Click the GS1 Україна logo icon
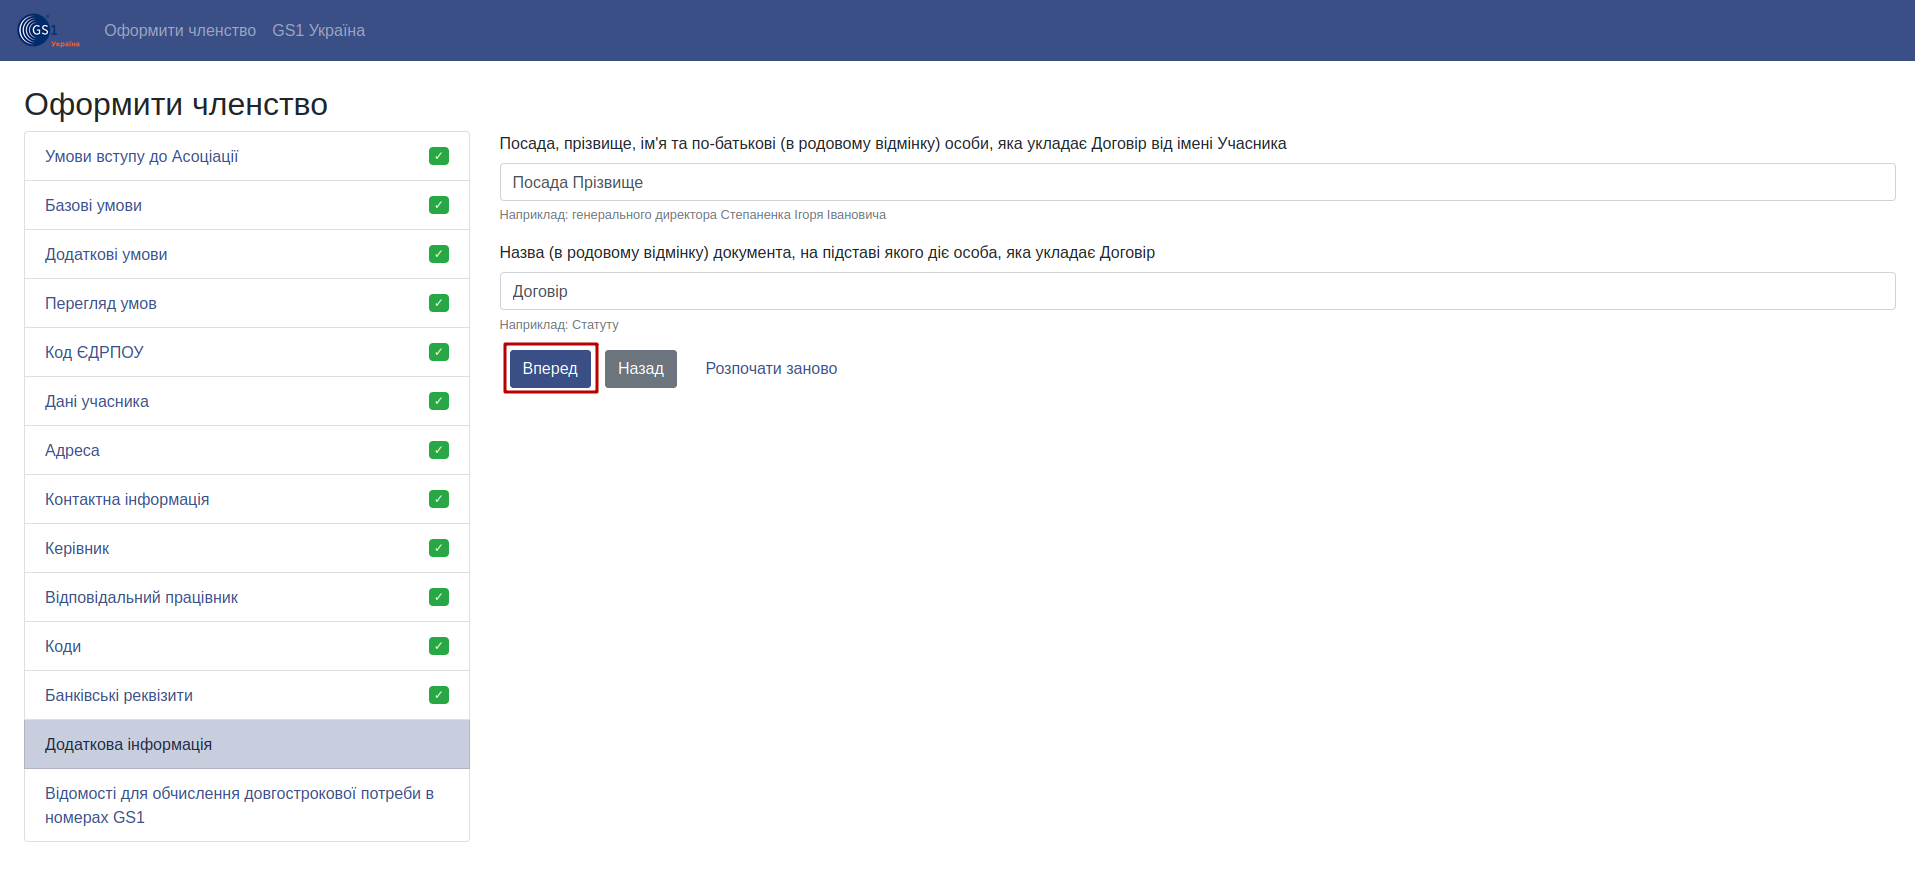This screenshot has width=1915, height=880. click(x=49, y=30)
